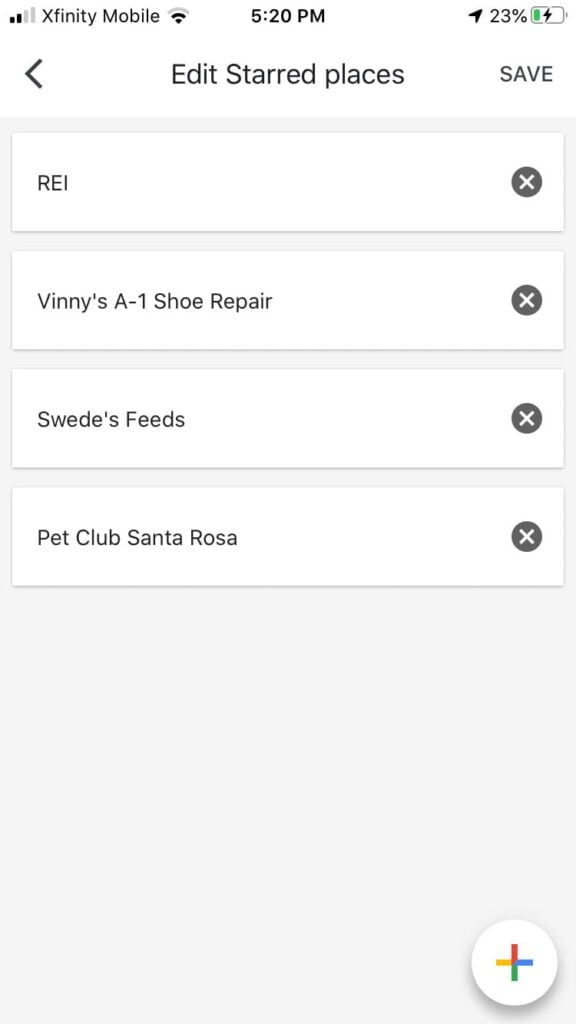Select the Pet Club Santa Rosa row
The height and width of the screenshot is (1024, 576).
[287, 537]
